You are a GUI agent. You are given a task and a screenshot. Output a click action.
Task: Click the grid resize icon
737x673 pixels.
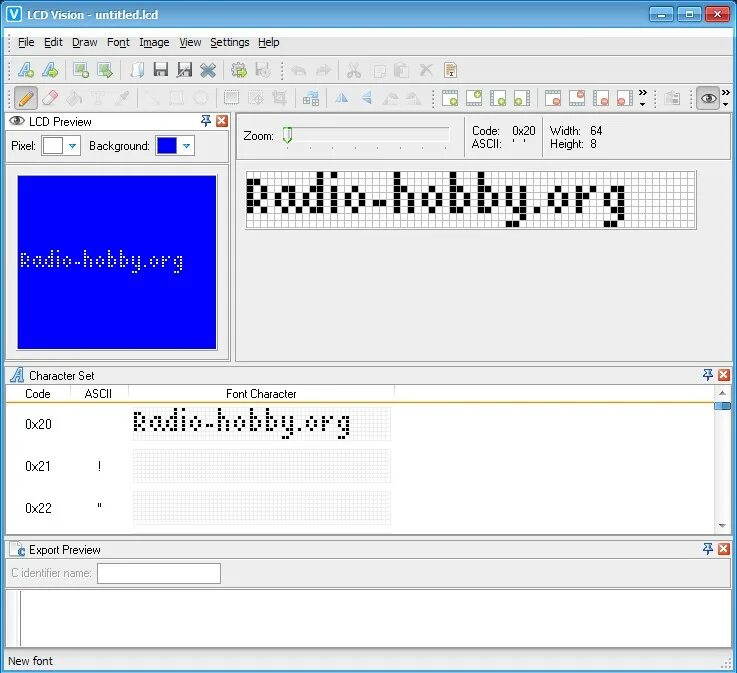pos(311,98)
